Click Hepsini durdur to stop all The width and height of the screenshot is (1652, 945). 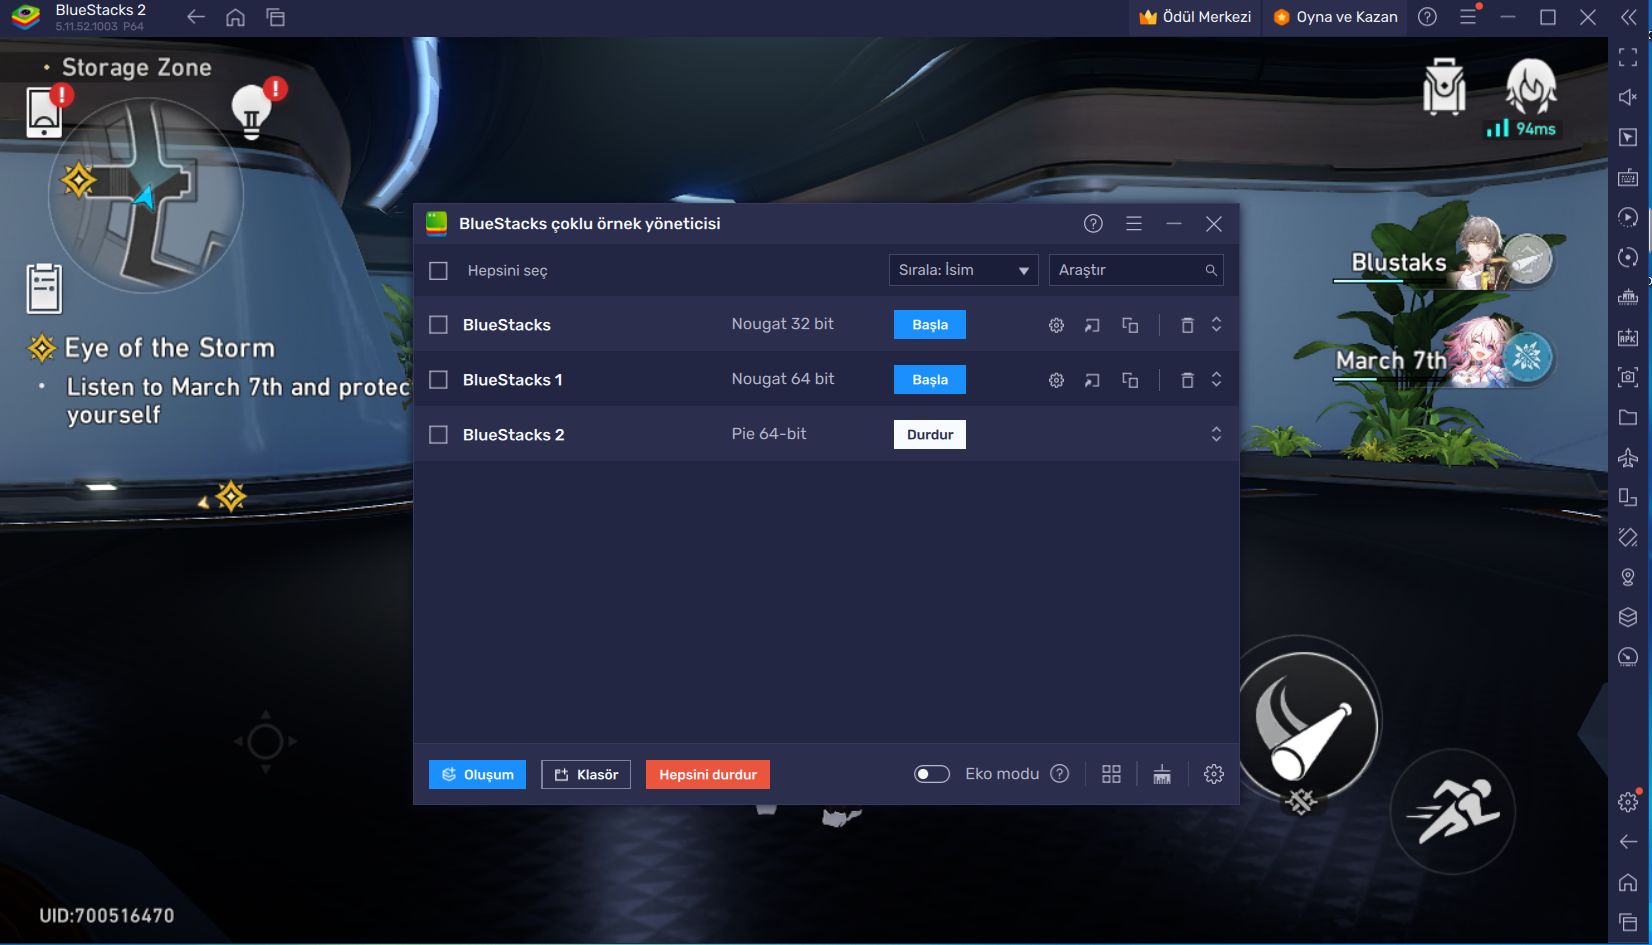[x=708, y=775]
